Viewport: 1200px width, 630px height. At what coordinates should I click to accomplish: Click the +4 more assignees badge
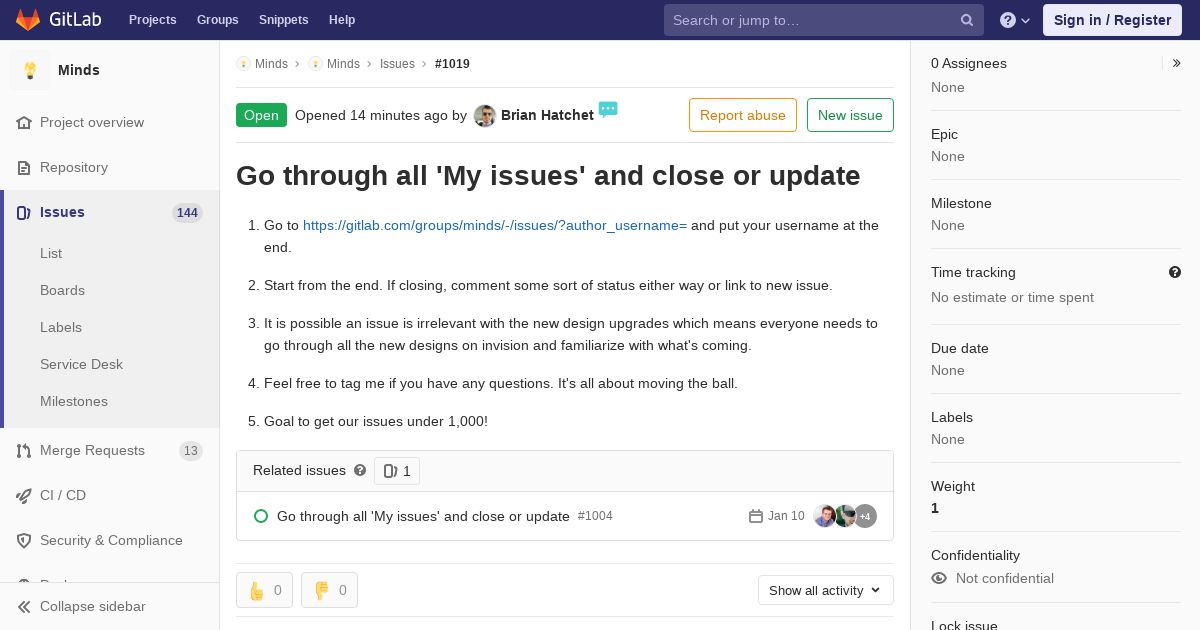[865, 516]
